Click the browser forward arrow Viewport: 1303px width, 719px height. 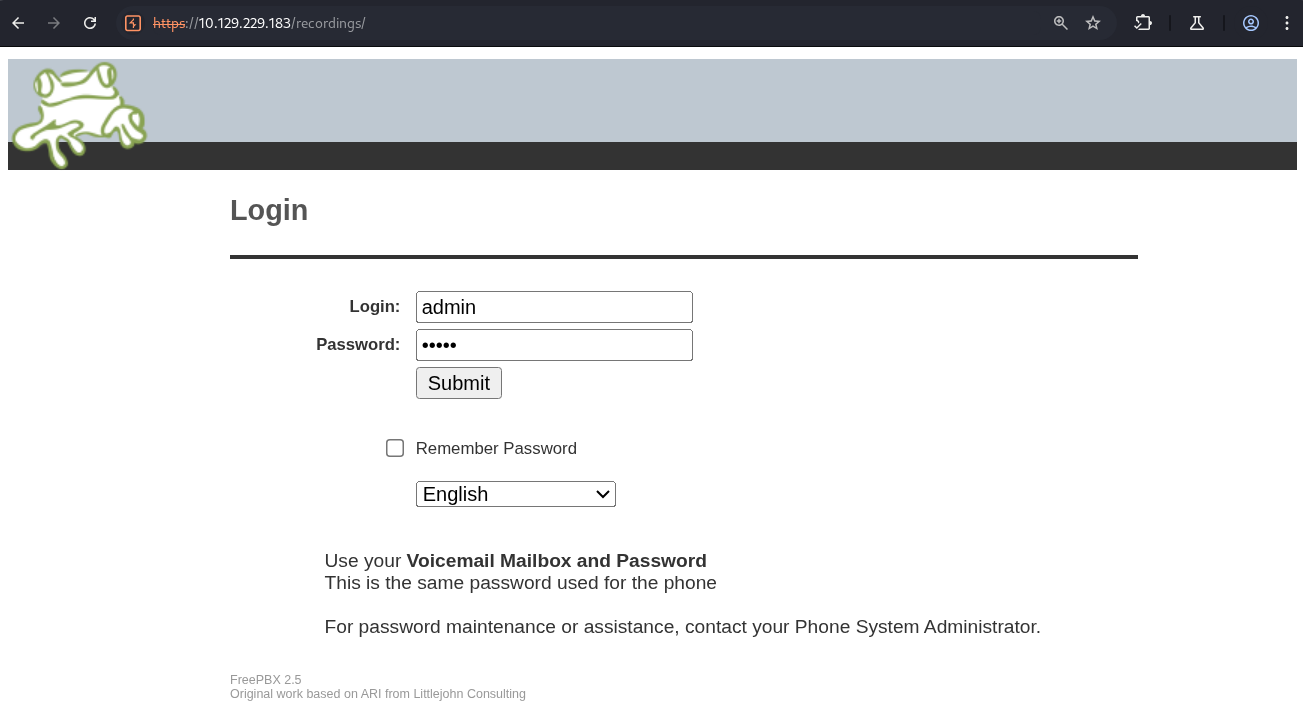[x=54, y=23]
